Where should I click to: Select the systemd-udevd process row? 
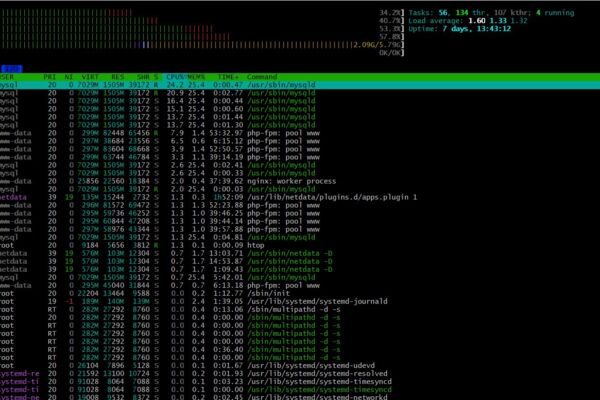tap(300, 366)
